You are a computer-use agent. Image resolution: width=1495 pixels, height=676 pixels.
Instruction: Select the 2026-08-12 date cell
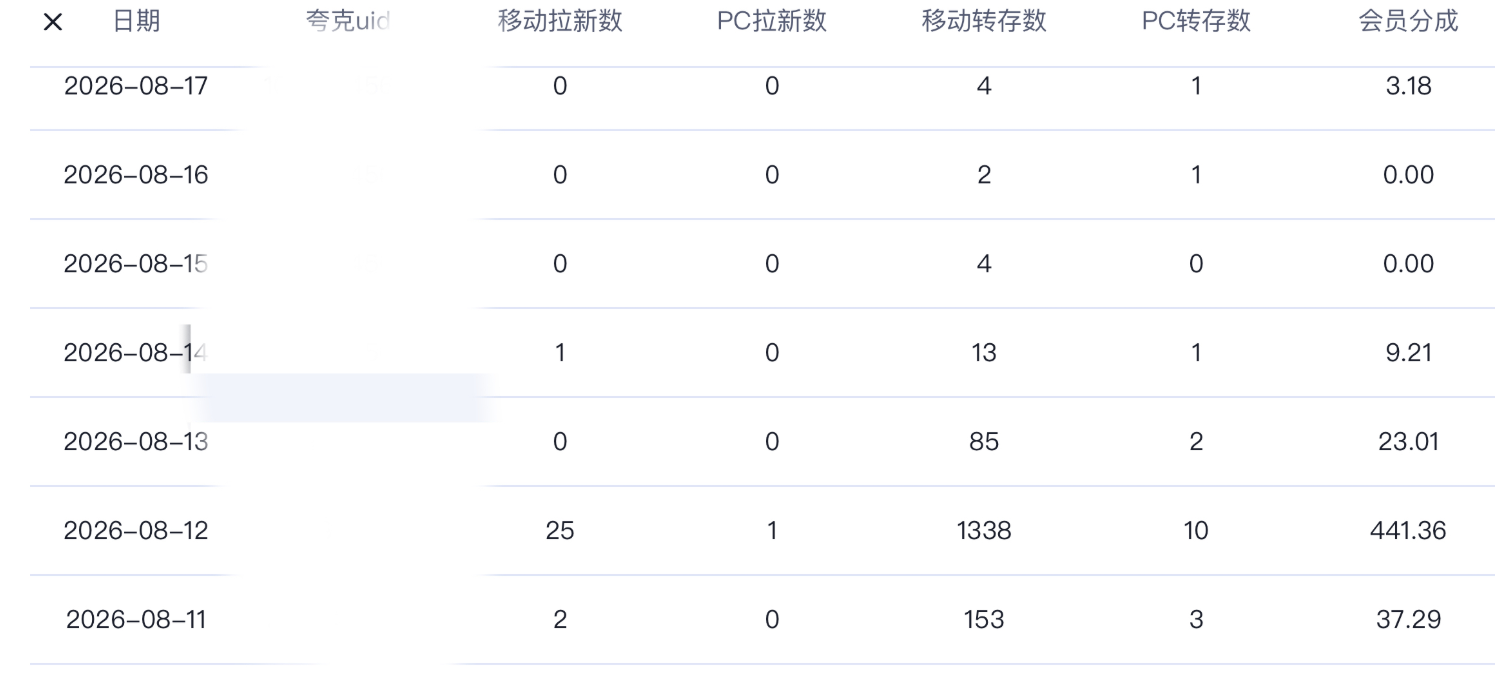click(136, 531)
